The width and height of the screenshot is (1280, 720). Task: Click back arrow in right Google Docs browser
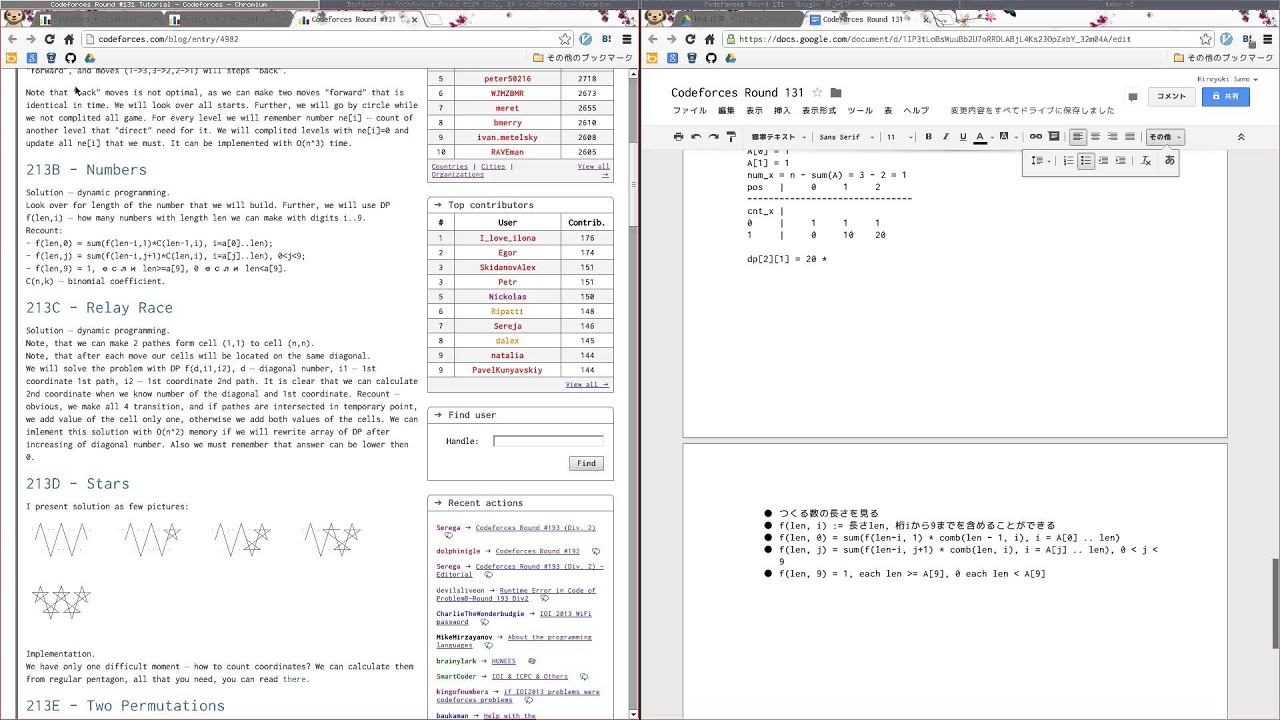(652, 39)
